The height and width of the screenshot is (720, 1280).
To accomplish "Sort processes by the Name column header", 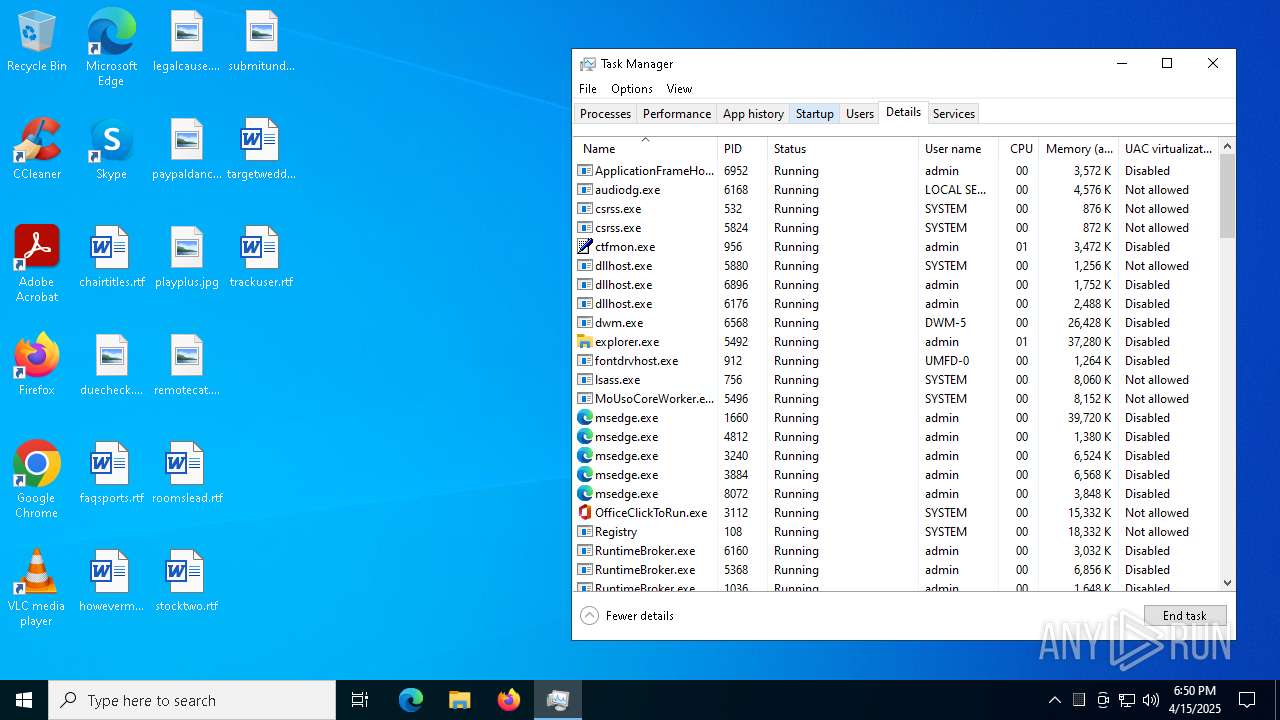I will pos(646,149).
